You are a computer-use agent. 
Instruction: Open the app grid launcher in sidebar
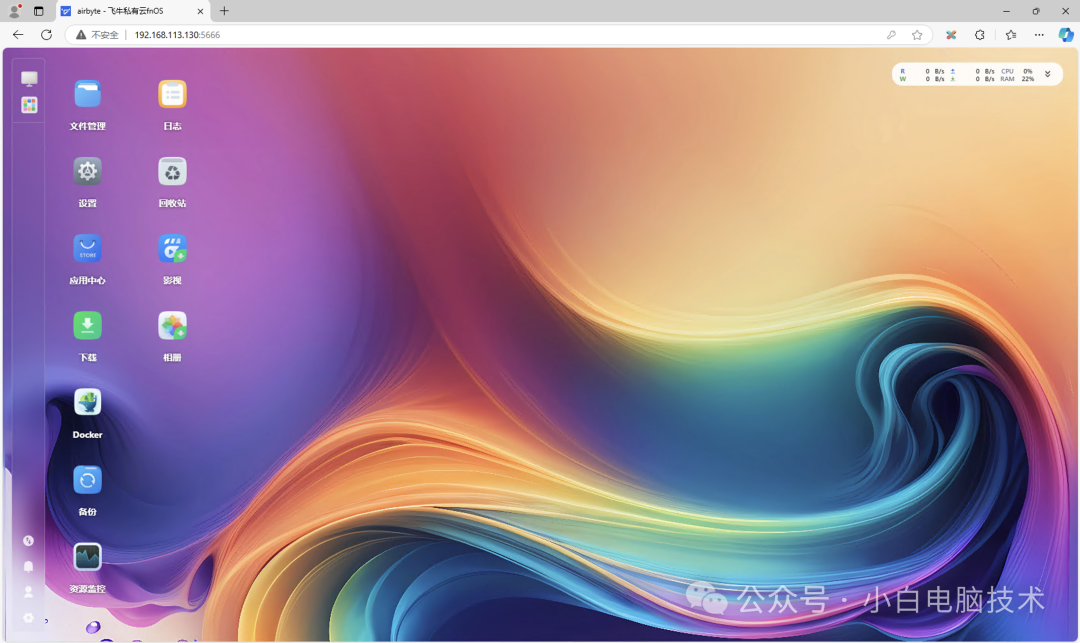(29, 105)
